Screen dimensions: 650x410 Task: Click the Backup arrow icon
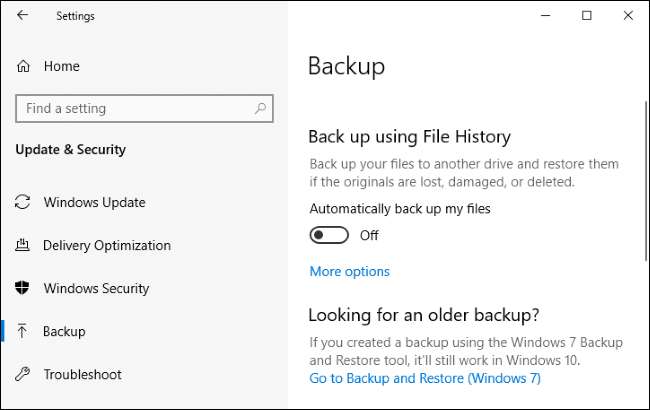coord(23,331)
